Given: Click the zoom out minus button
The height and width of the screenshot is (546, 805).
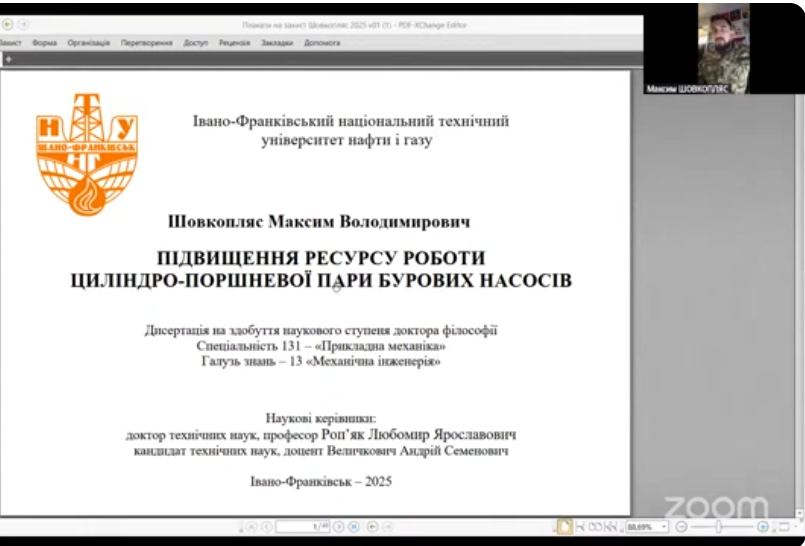Looking at the screenshot, I should (x=681, y=527).
